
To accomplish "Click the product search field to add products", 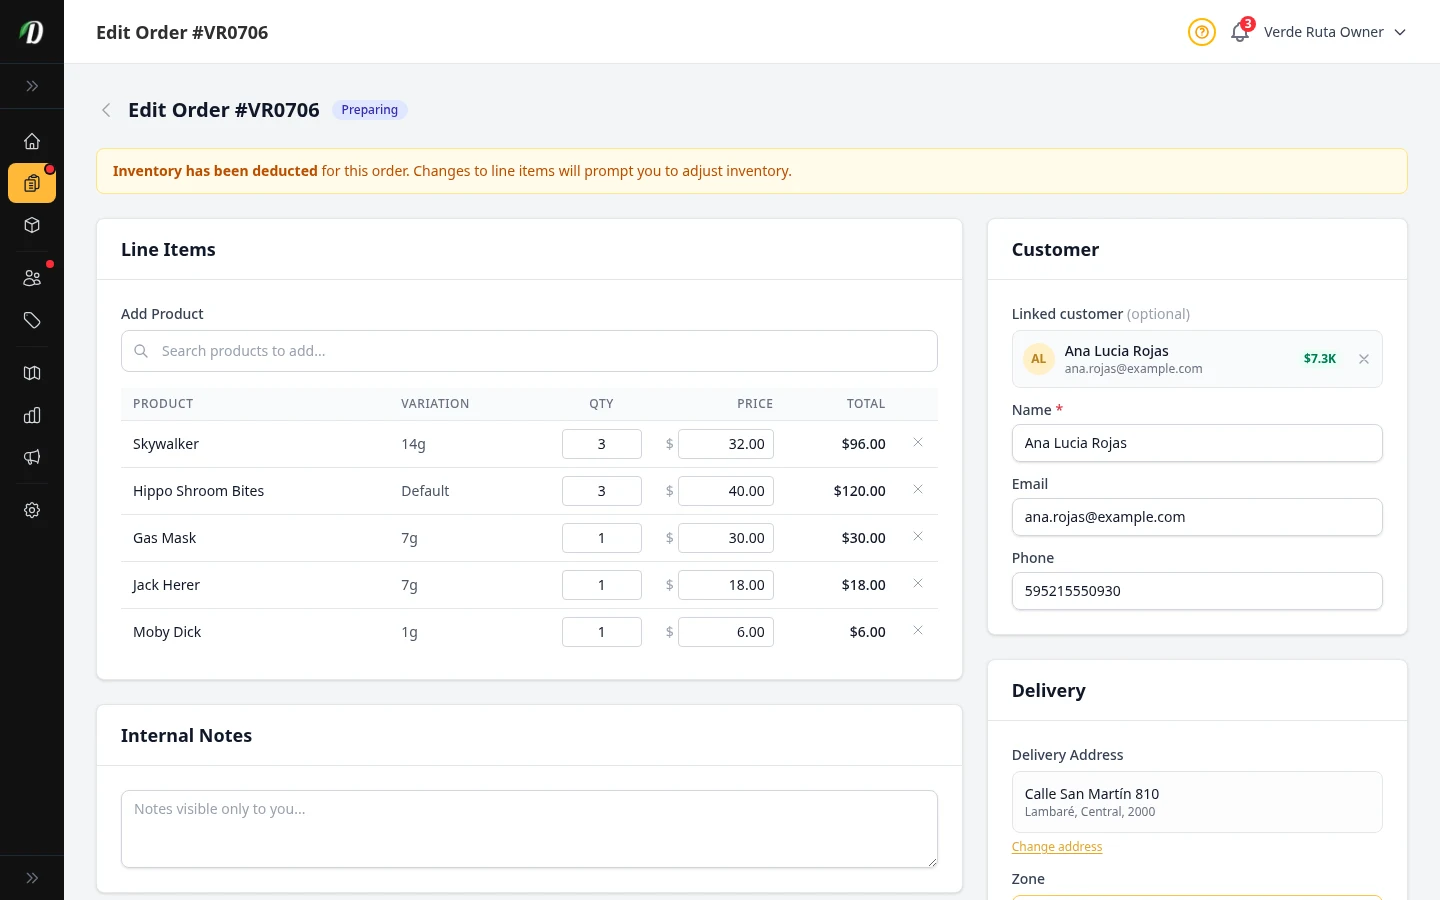I will pos(529,351).
